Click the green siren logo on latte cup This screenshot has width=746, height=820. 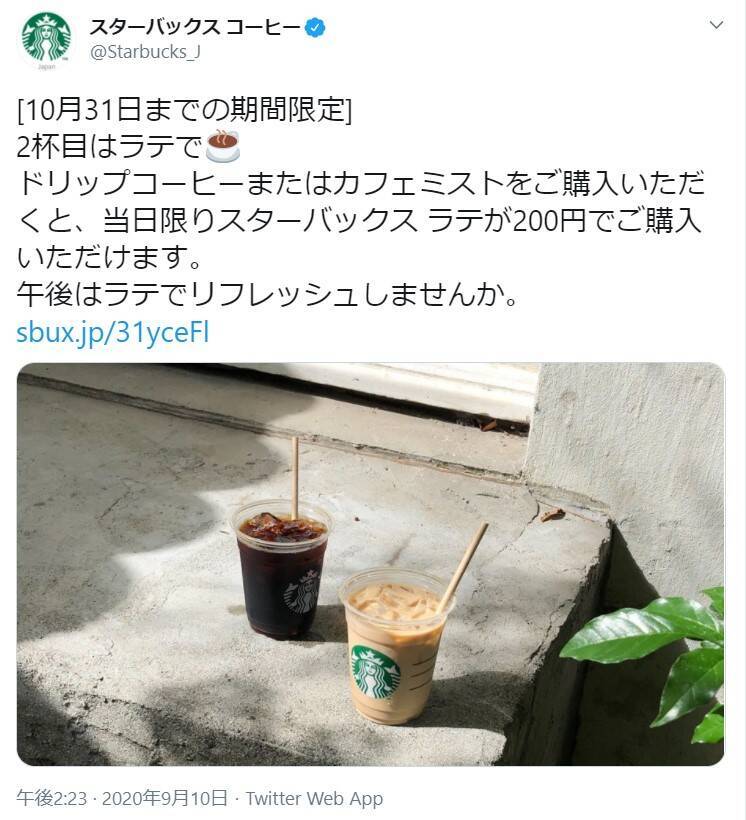pyautogui.click(x=375, y=672)
